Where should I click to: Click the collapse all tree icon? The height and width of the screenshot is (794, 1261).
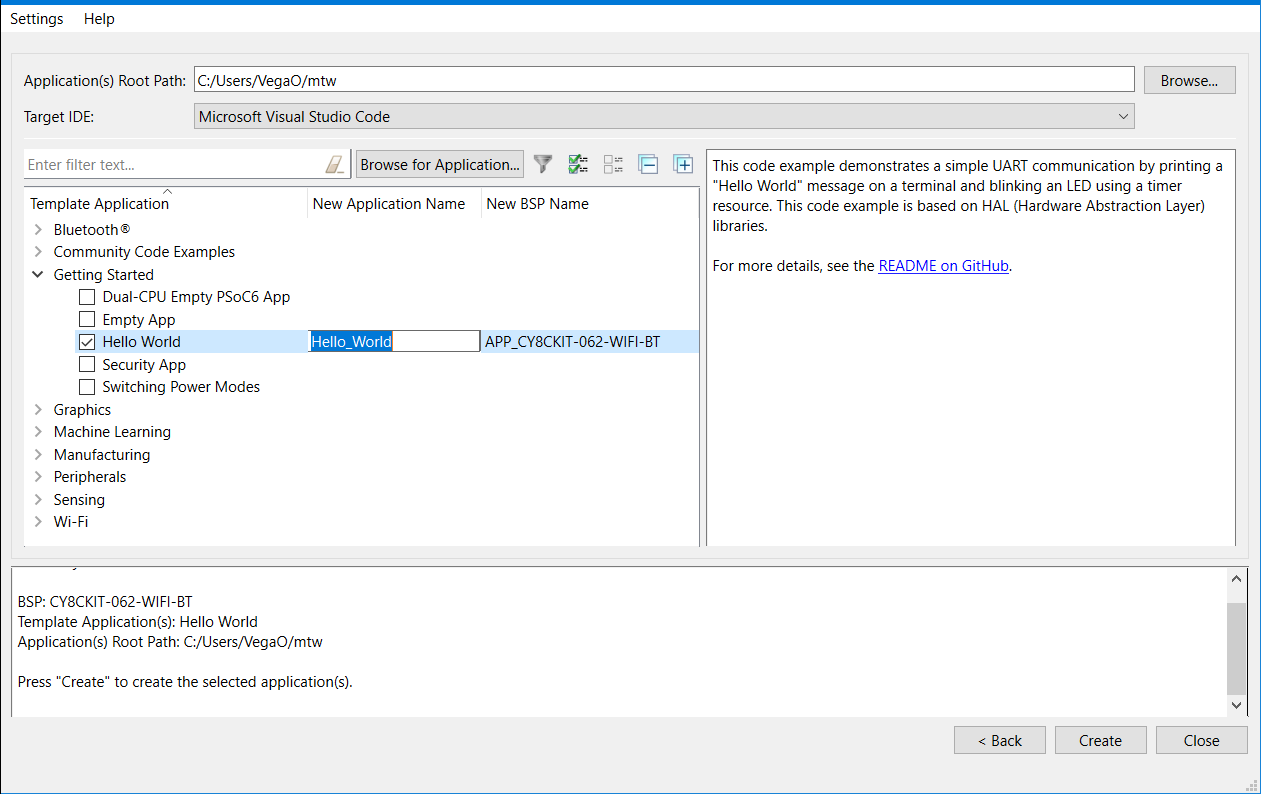(648, 164)
